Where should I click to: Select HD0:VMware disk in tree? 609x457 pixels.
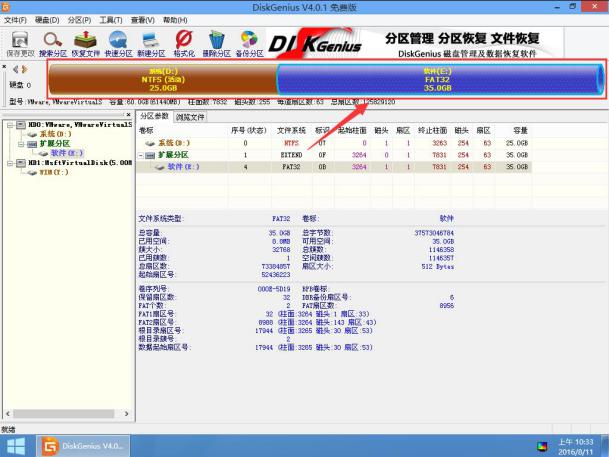(x=80, y=125)
